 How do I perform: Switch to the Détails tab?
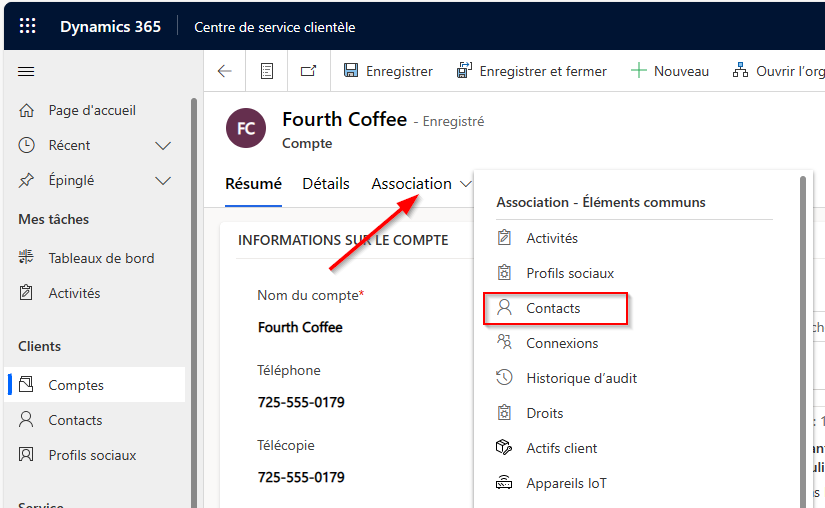[x=326, y=184]
